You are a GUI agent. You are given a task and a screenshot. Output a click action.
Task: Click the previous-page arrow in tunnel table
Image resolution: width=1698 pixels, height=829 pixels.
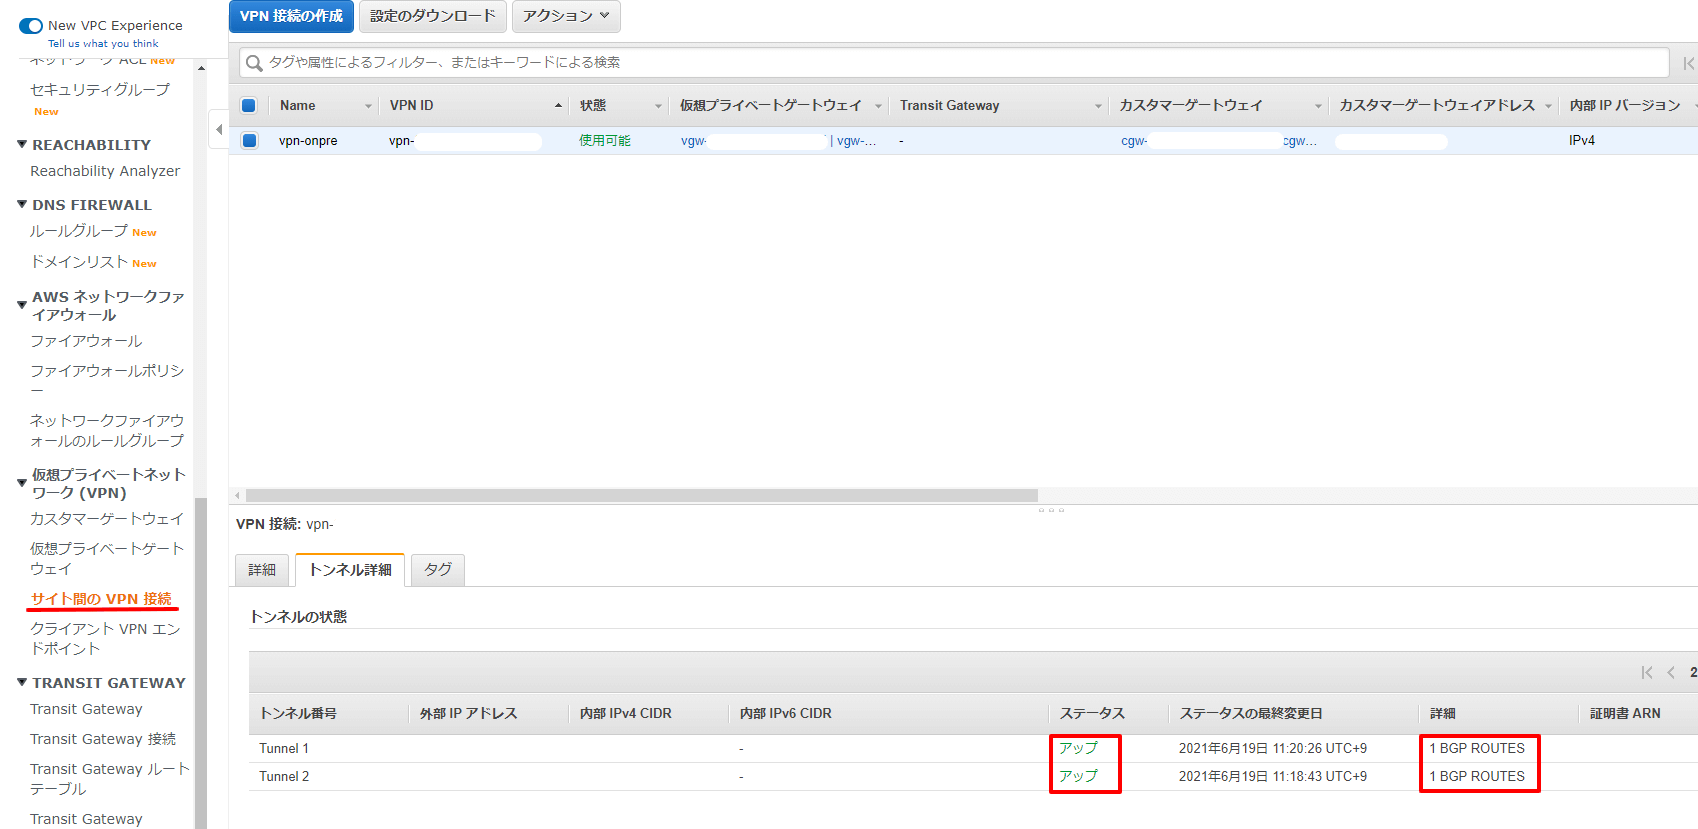pyautogui.click(x=1671, y=672)
